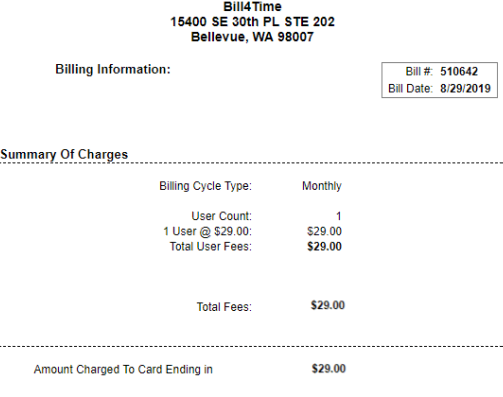Click the Total Fees label
The image size is (503, 397).
224,307
